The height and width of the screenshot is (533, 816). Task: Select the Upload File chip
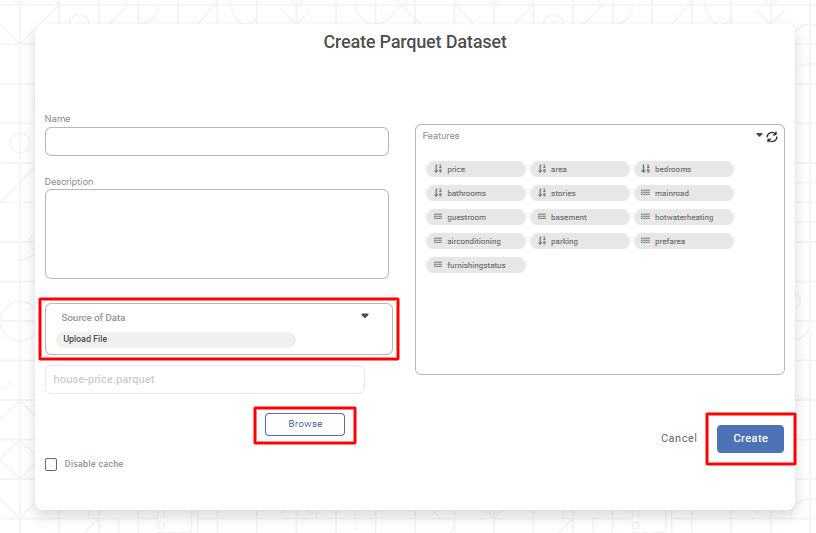pyautogui.click(x=175, y=339)
